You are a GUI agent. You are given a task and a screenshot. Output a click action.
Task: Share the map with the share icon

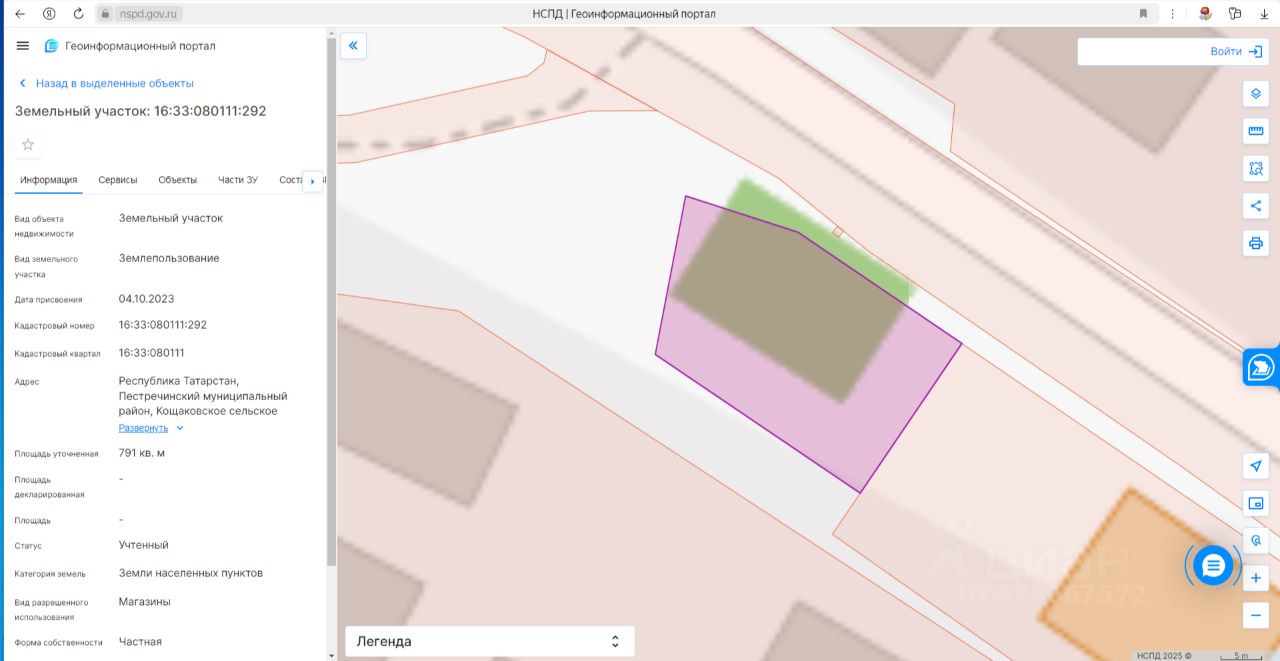pos(1256,206)
